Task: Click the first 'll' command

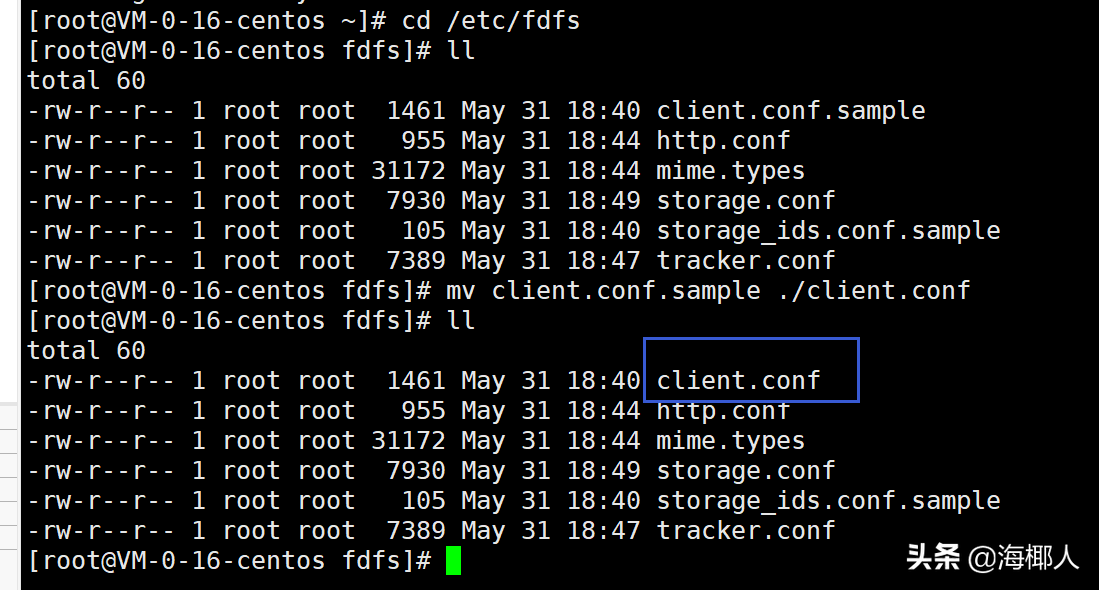Action: point(462,51)
